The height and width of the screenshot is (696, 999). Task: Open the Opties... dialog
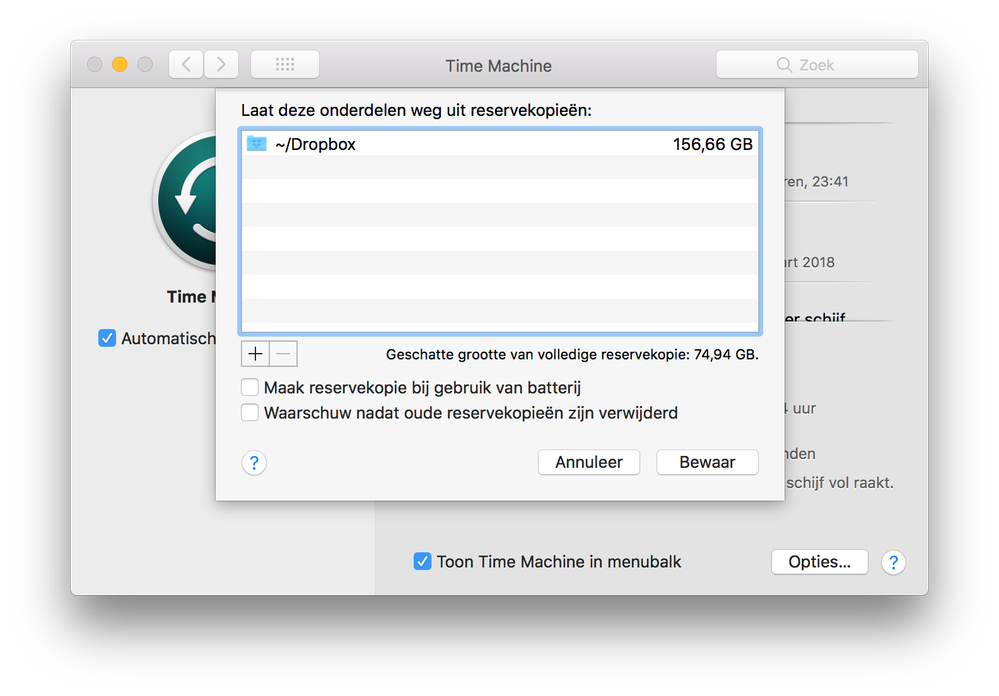[x=819, y=562]
